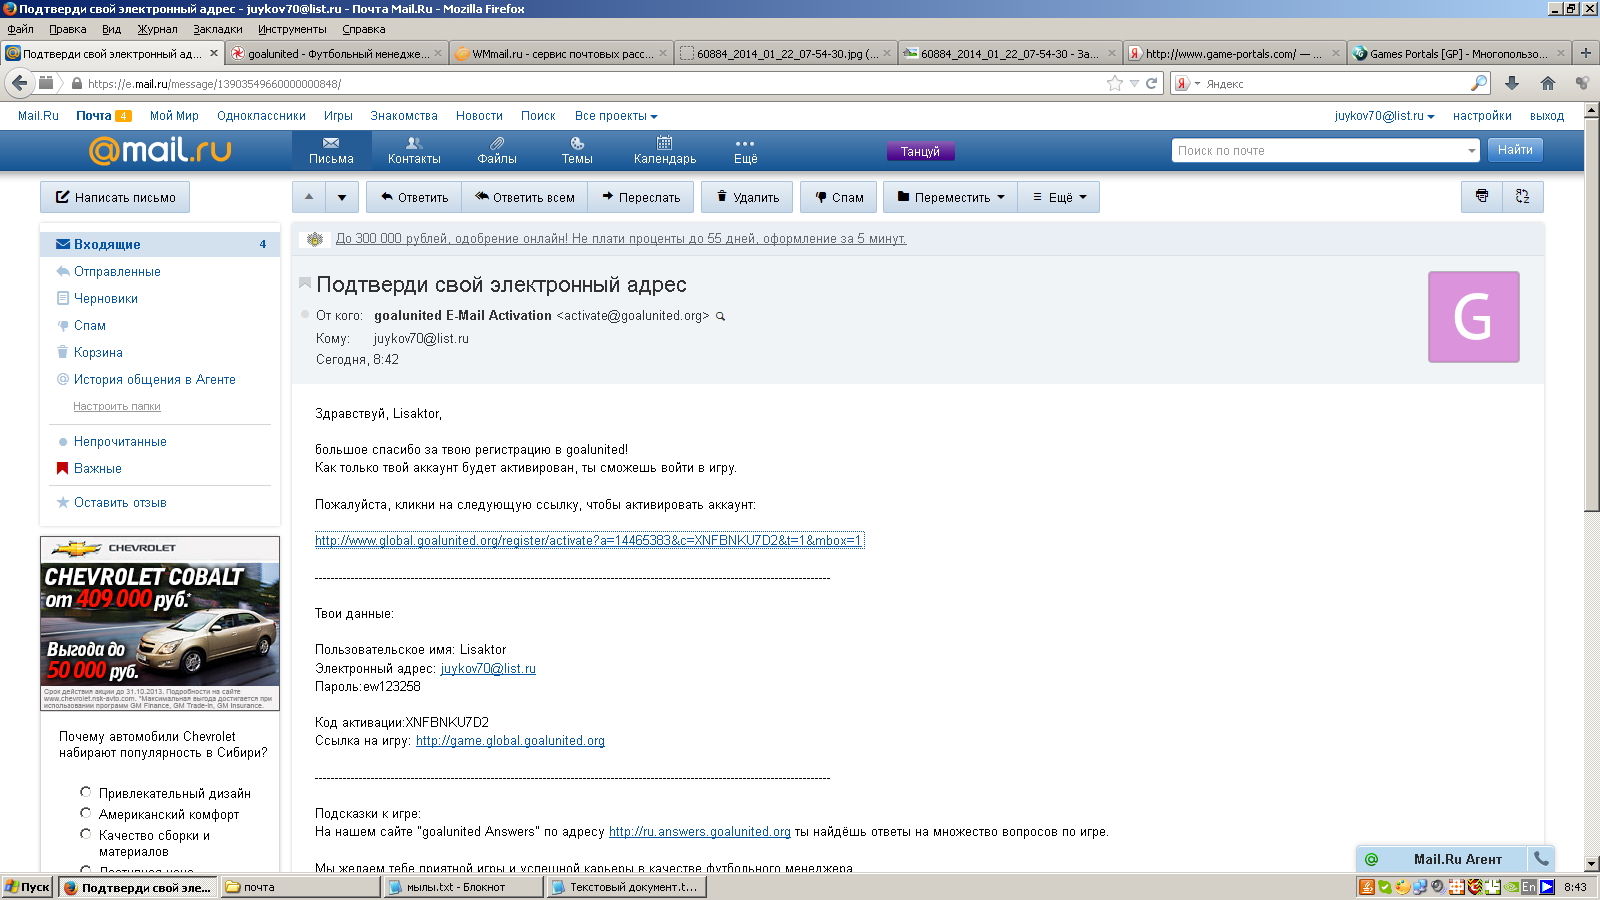
Task: Open the Письма section in mail header
Action: (331, 151)
